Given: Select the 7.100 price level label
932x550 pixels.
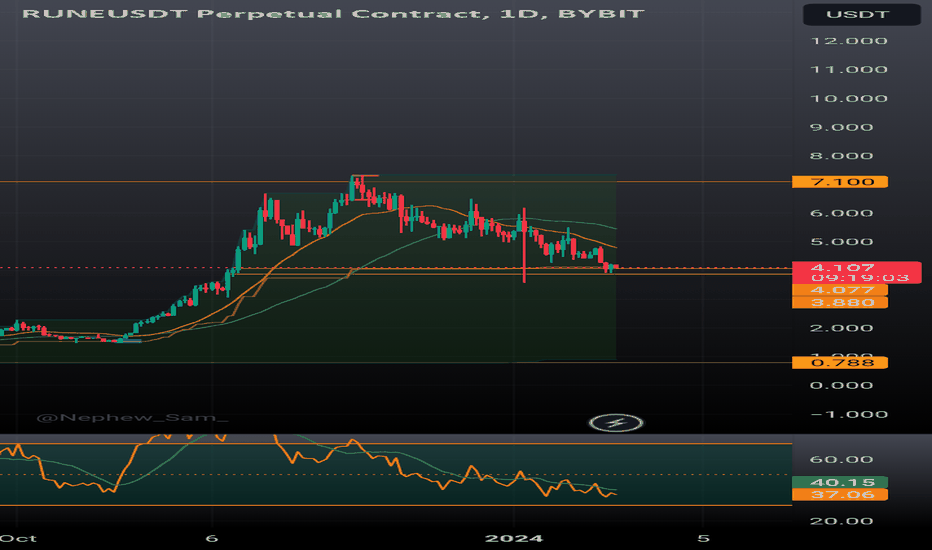Looking at the screenshot, I should pos(840,182).
